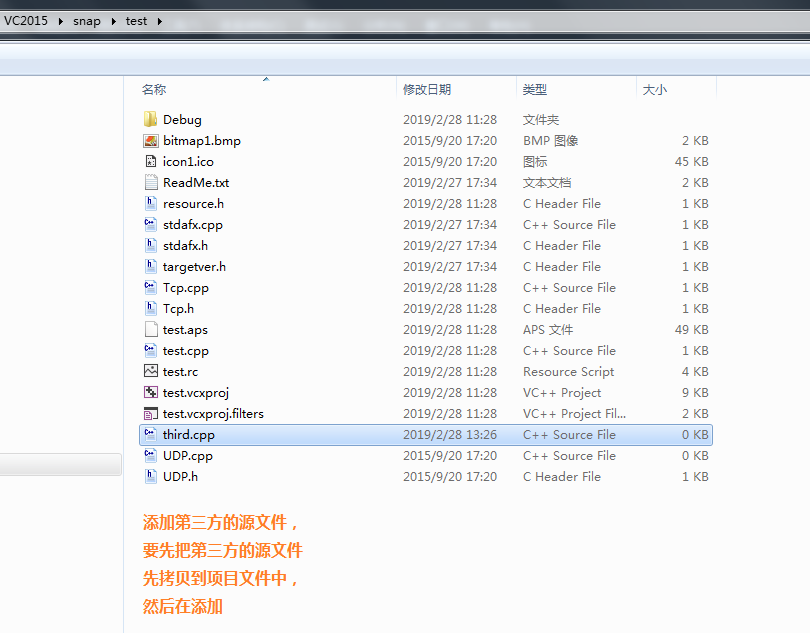Select the stdafx.cpp C++ source icon
The image size is (810, 633).
coord(150,224)
